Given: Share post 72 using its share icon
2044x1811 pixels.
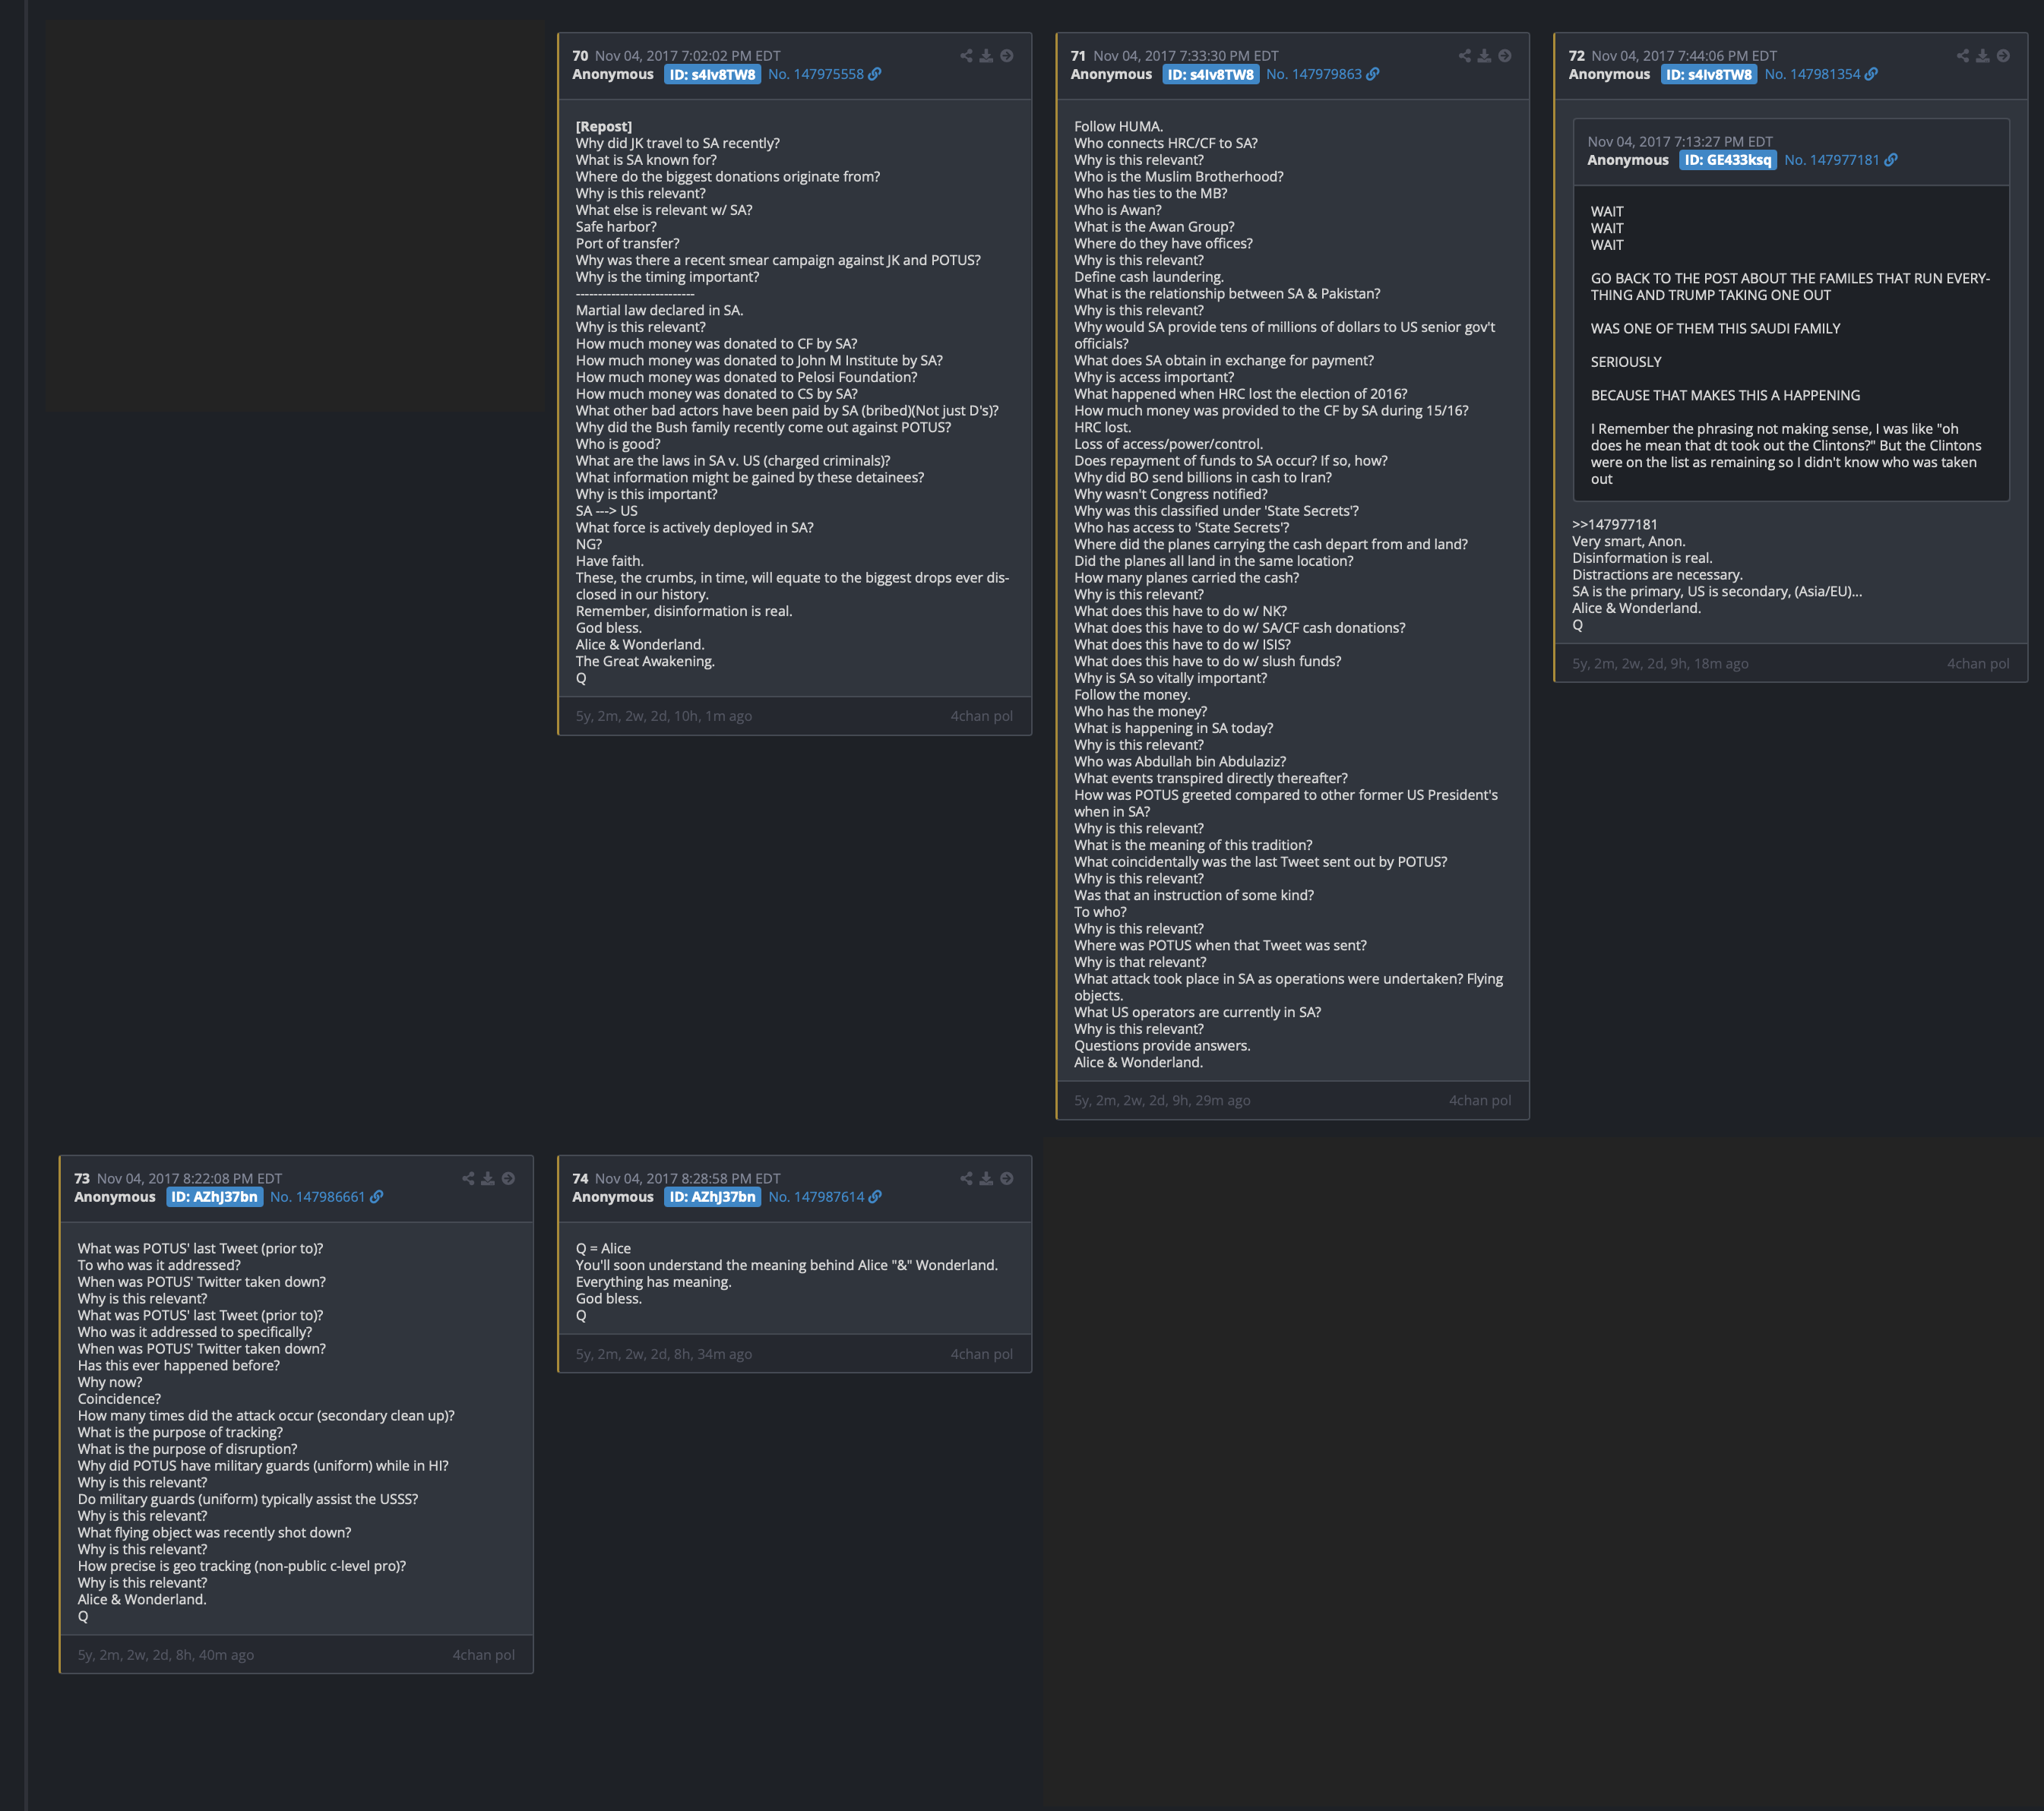Looking at the screenshot, I should (1962, 56).
